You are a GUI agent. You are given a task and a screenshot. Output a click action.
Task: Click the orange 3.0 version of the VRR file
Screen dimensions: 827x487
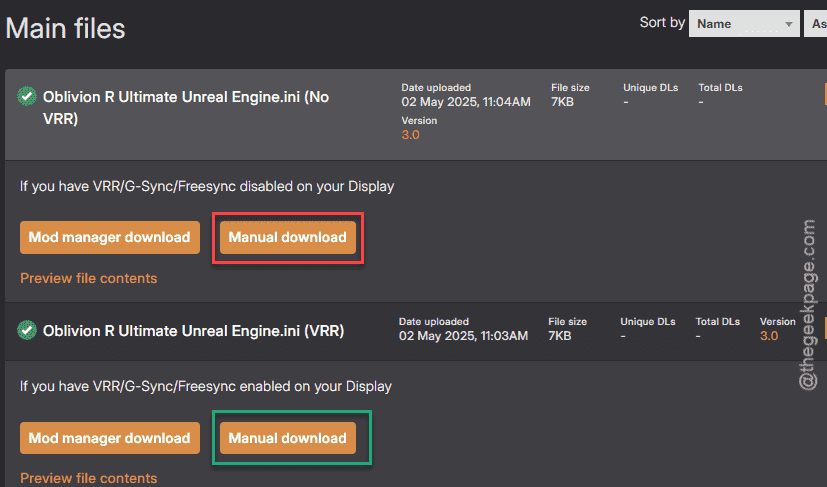coord(769,336)
